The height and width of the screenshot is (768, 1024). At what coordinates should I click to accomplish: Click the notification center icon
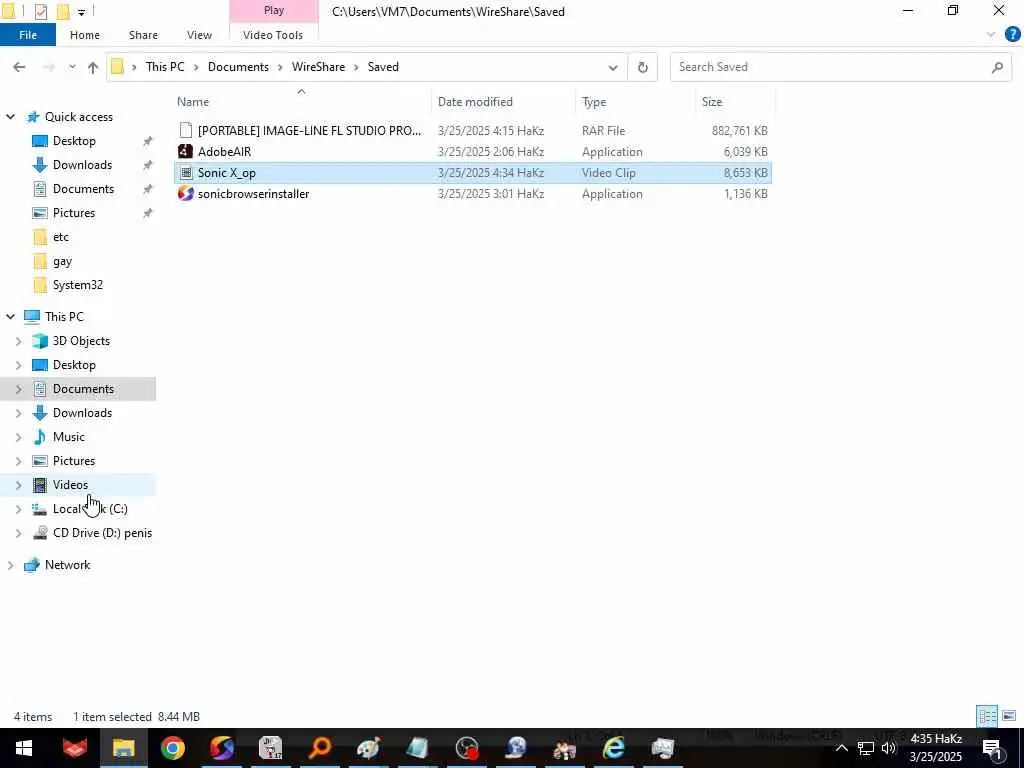(x=992, y=748)
